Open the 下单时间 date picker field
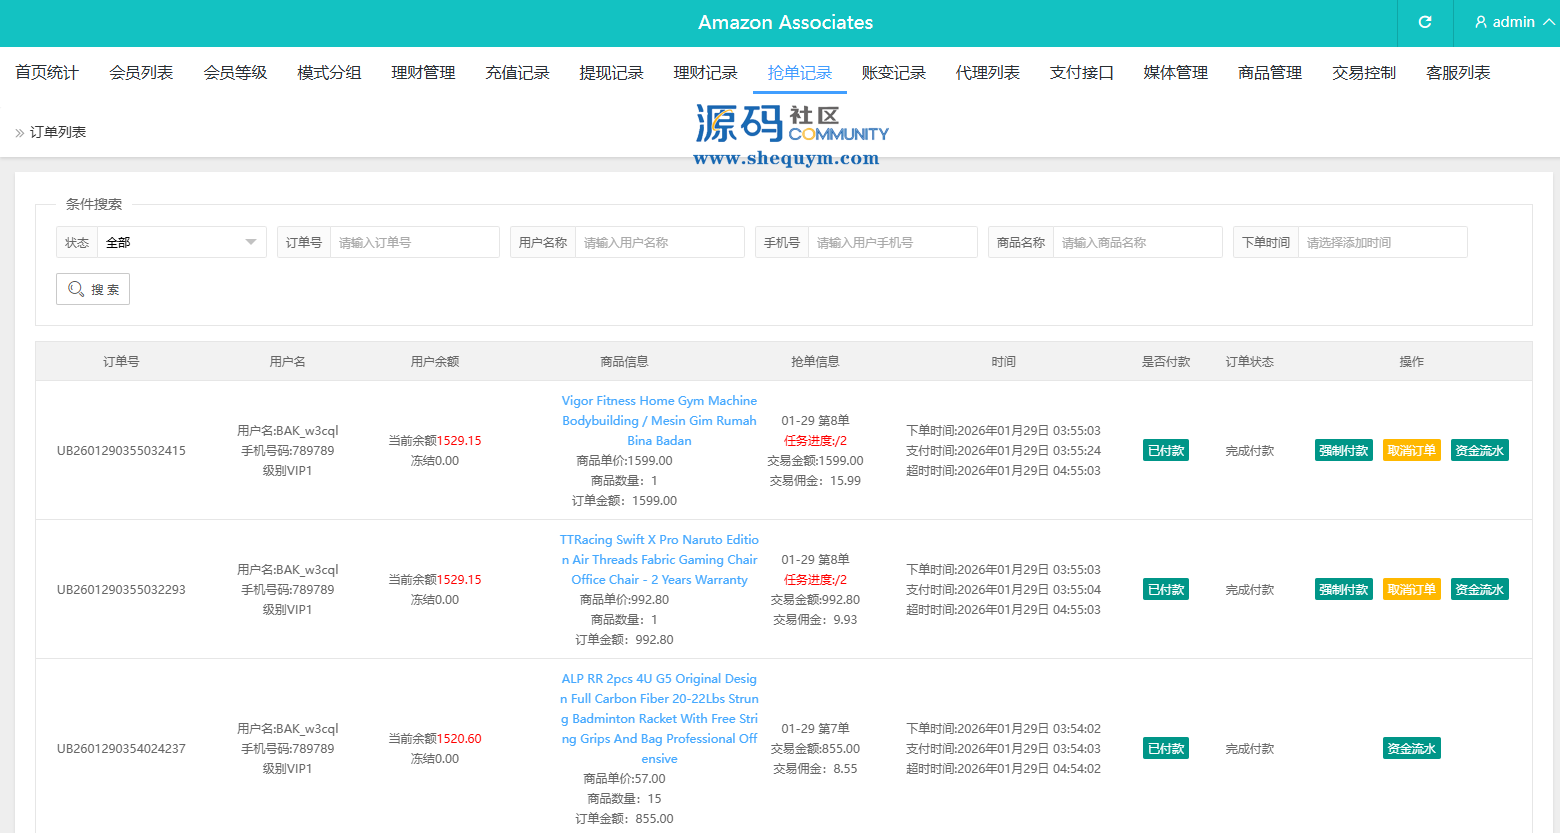The width and height of the screenshot is (1560, 833). point(1382,242)
